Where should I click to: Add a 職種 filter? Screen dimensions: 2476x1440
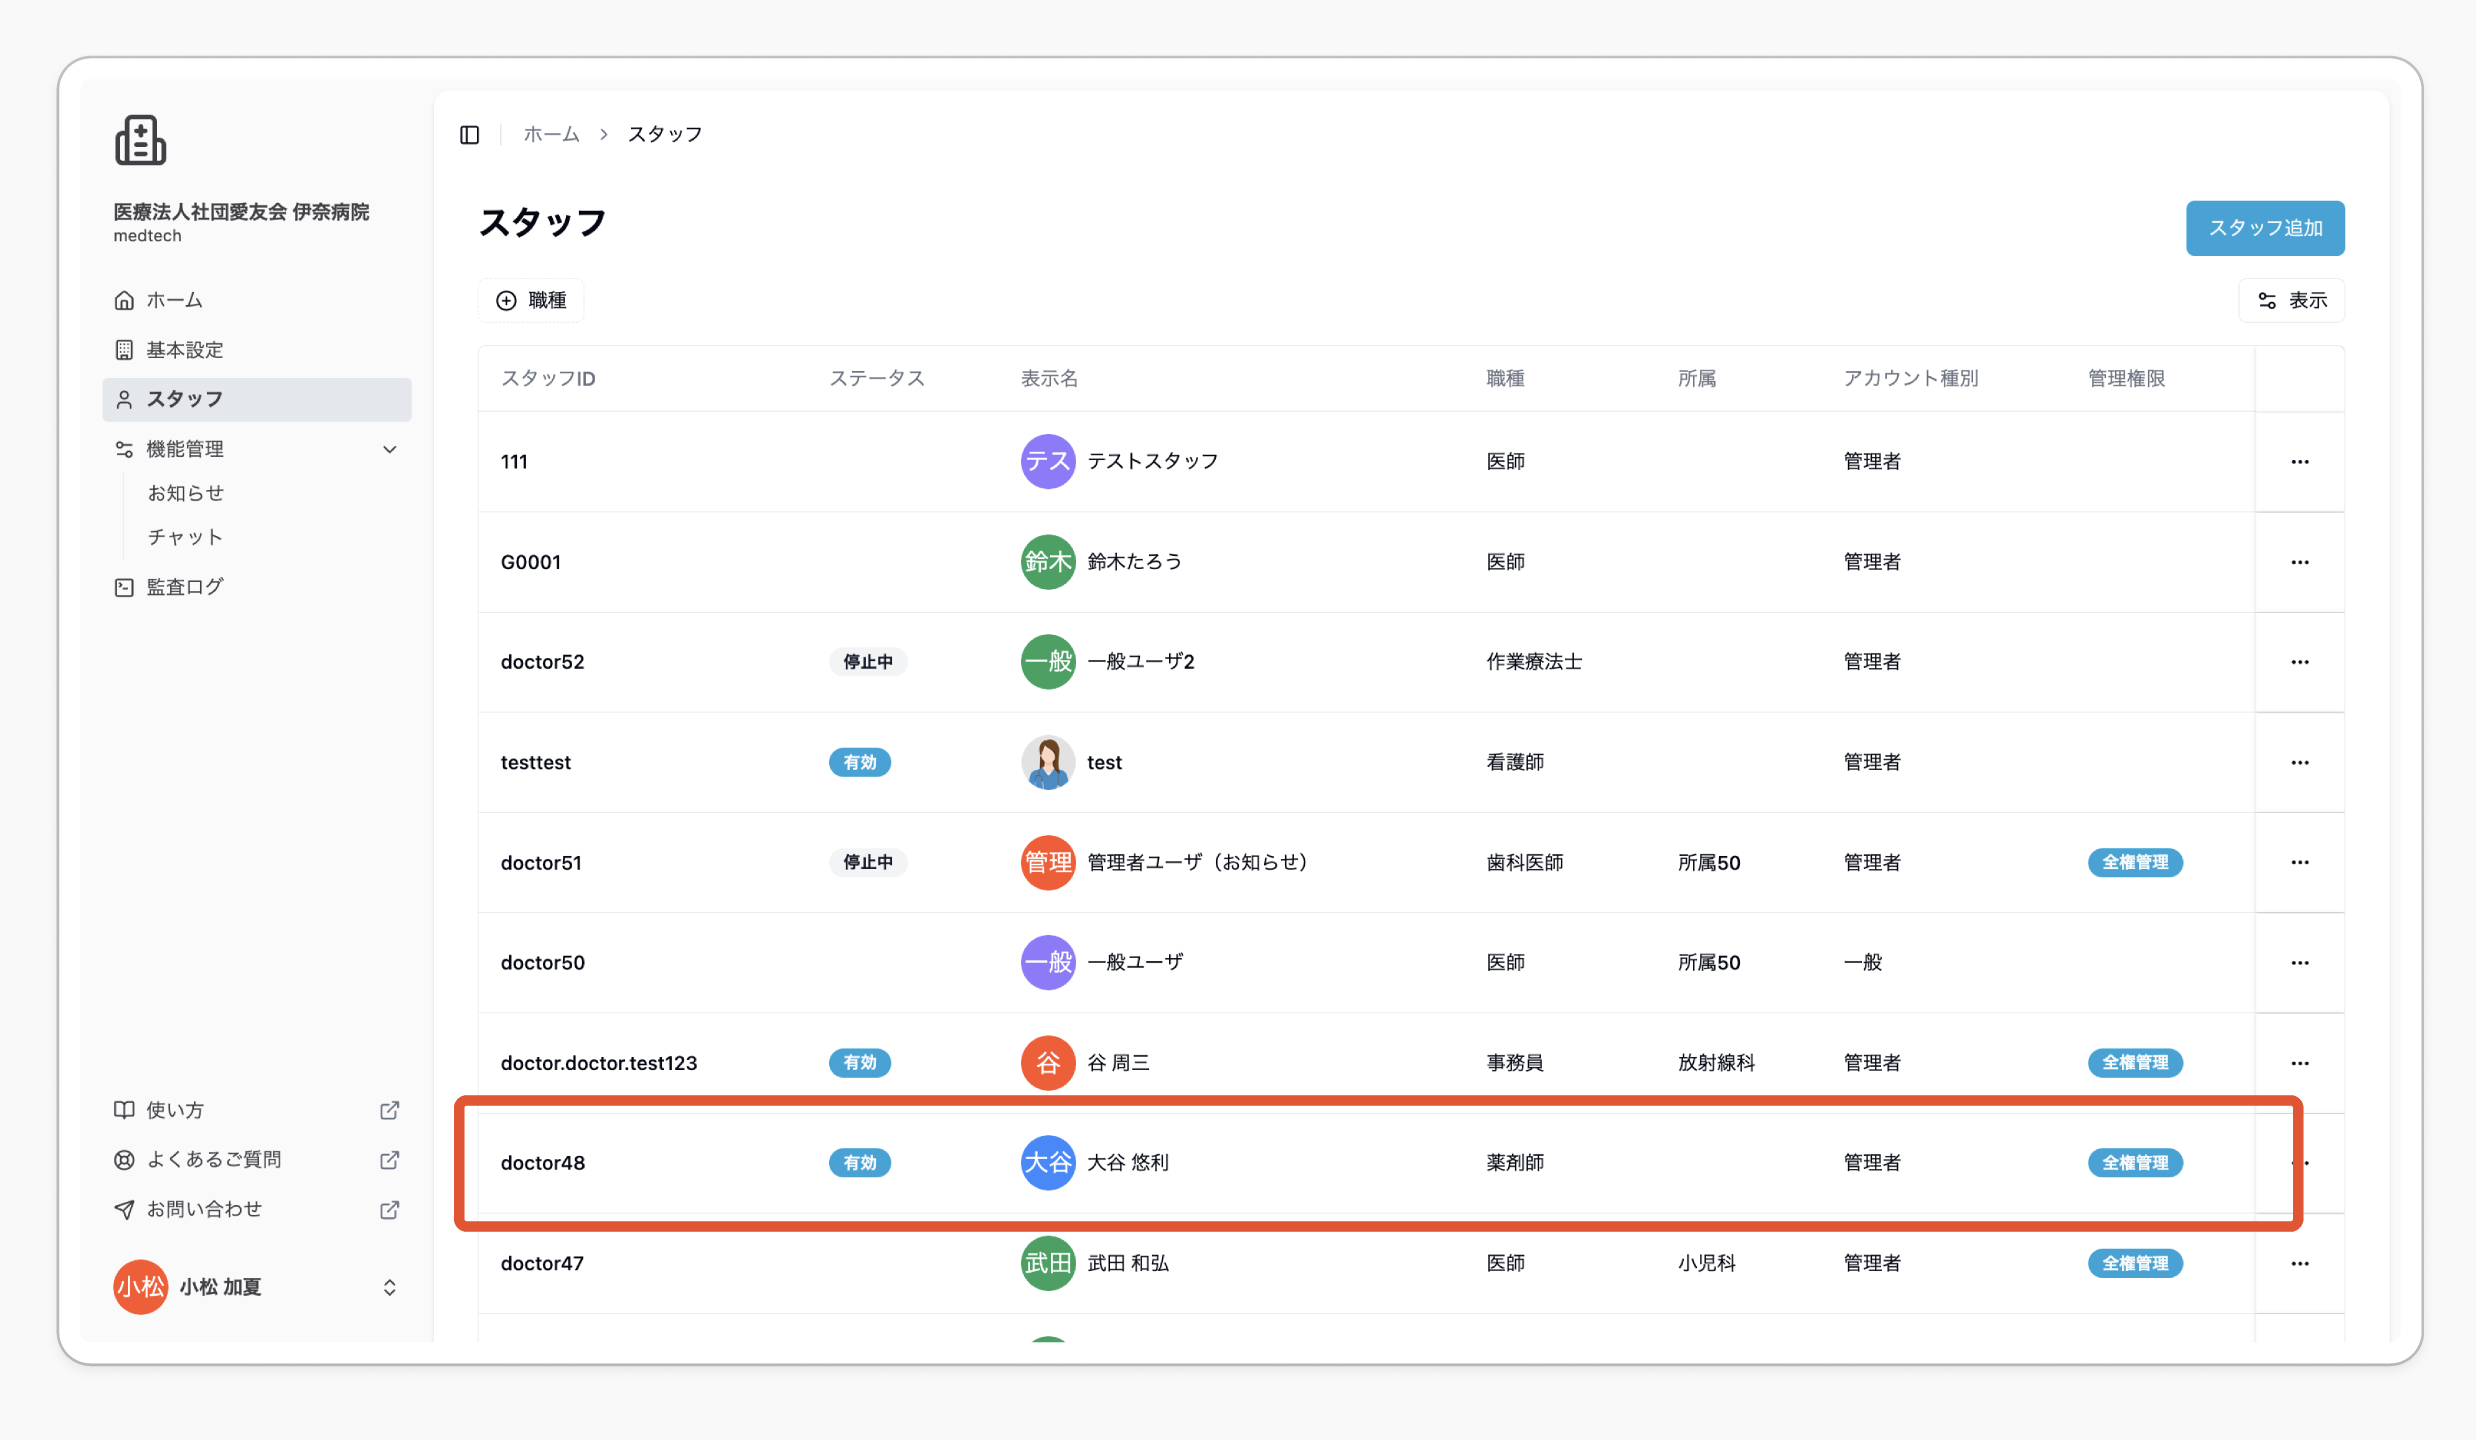point(531,300)
